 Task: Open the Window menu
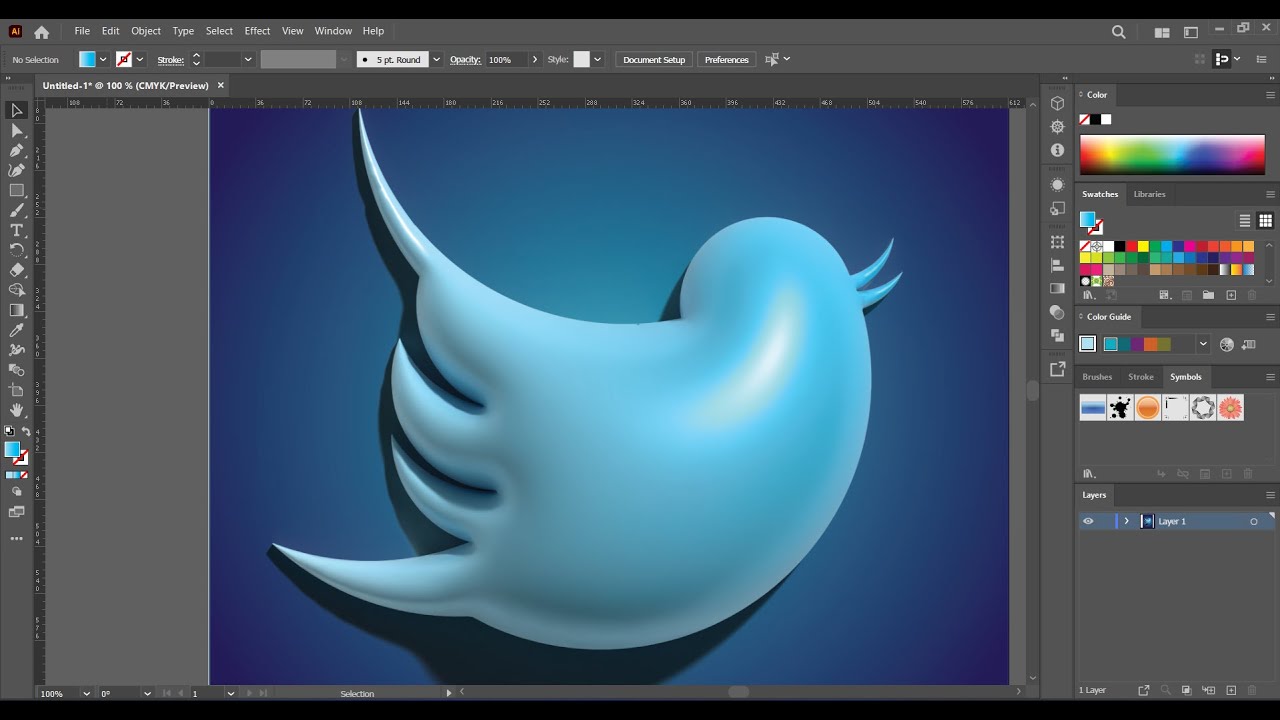tap(333, 31)
